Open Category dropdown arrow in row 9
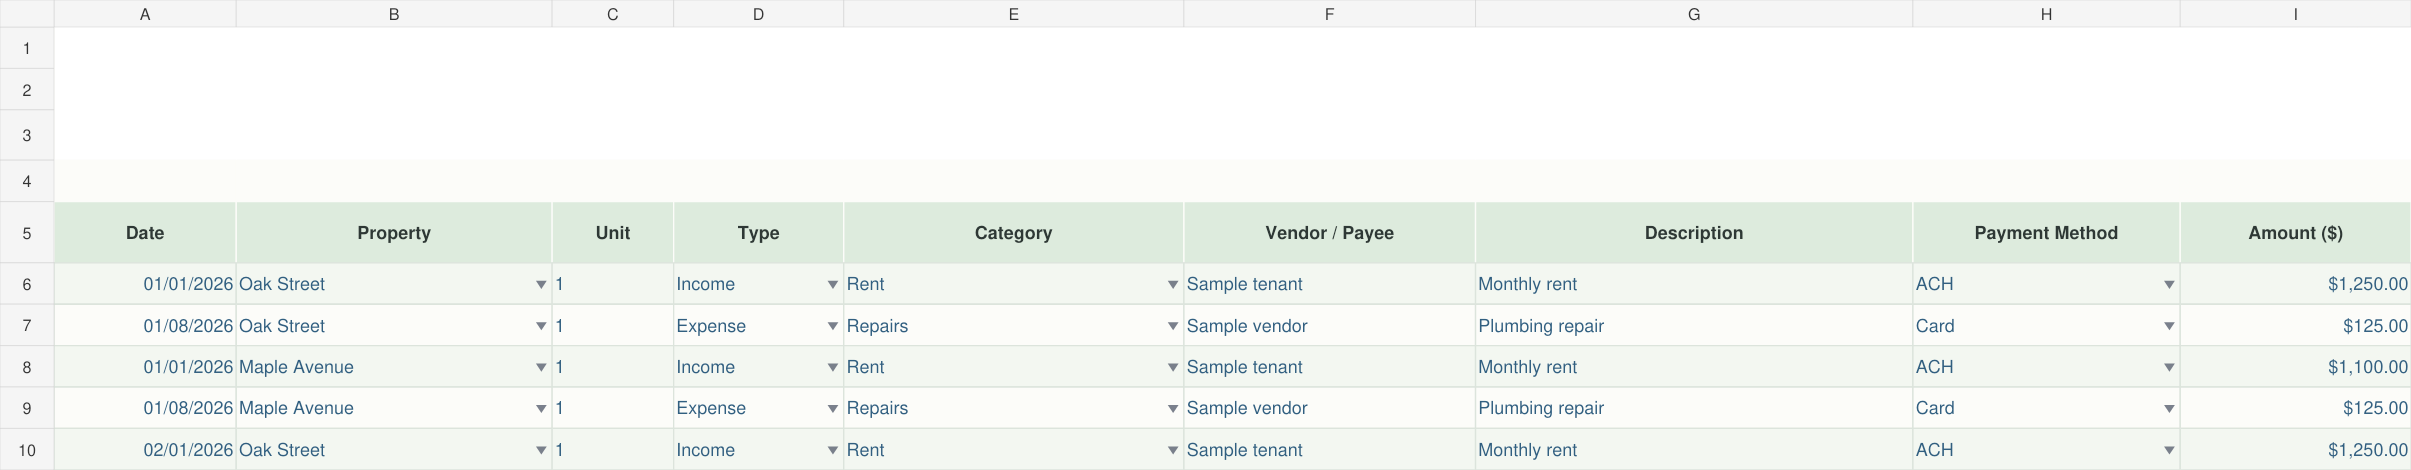Viewport: 2411px width, 470px height. 1172,409
